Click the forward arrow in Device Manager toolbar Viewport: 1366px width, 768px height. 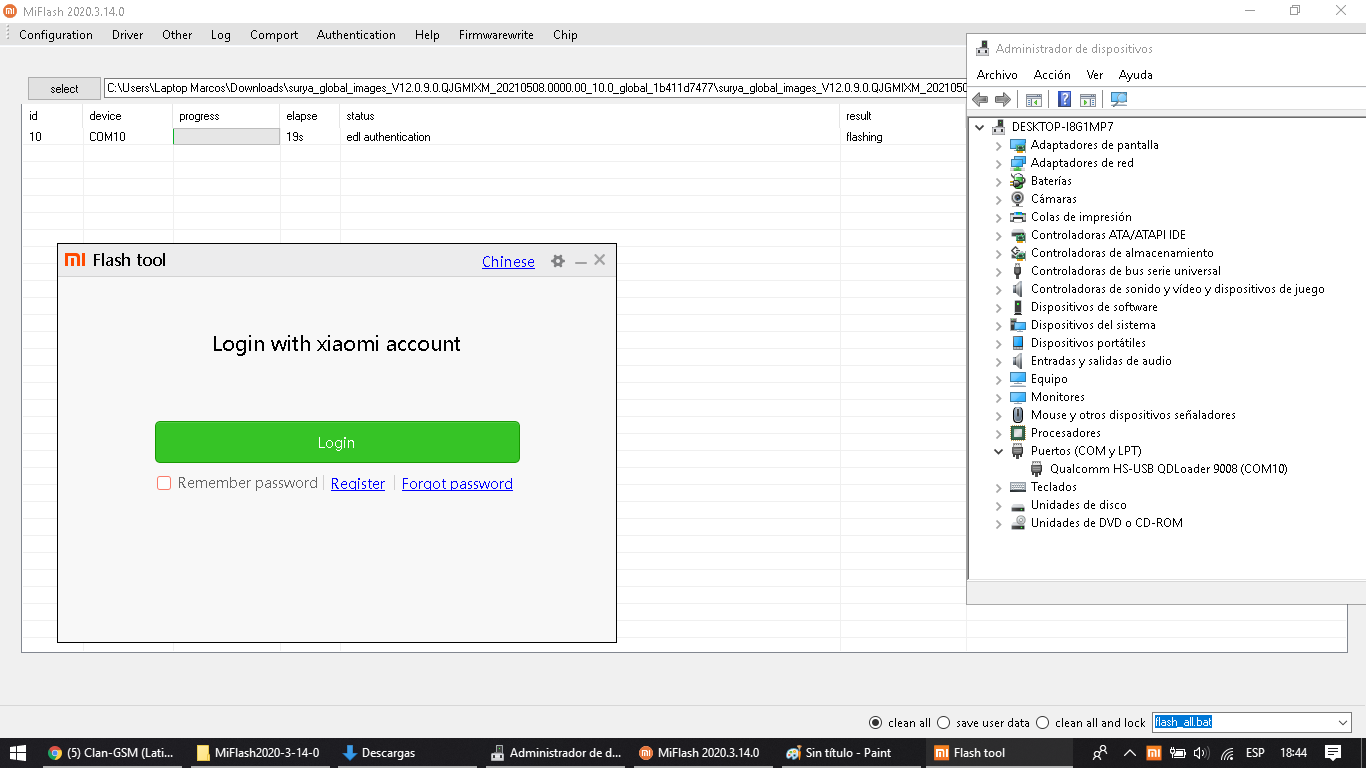coord(1002,99)
